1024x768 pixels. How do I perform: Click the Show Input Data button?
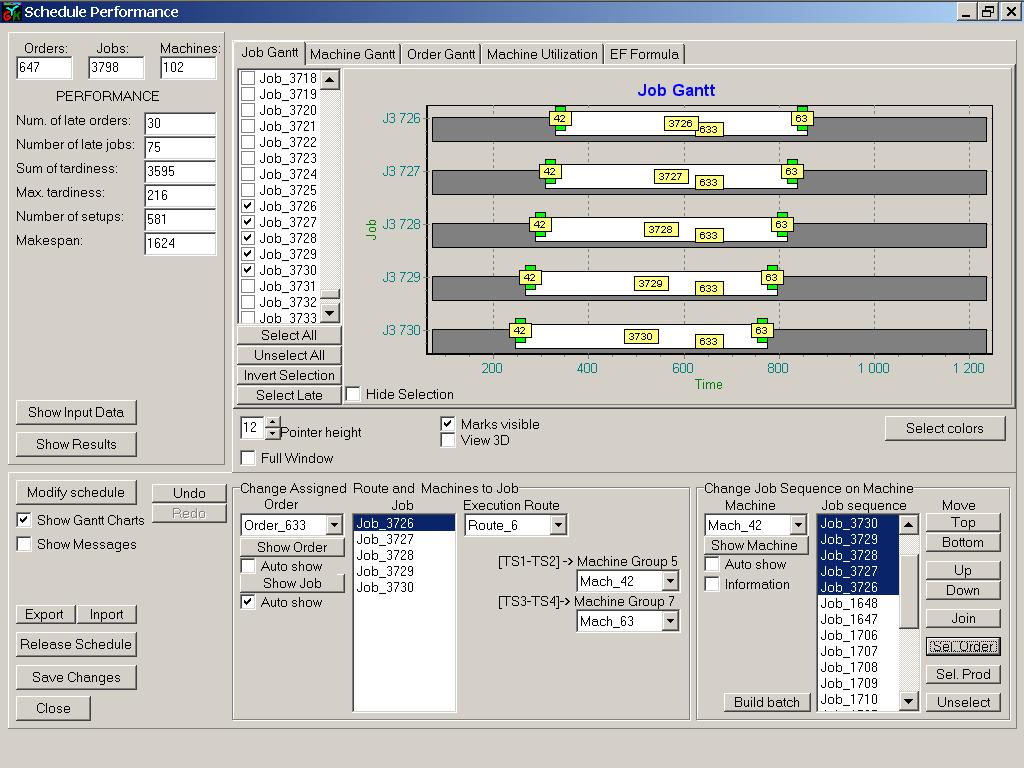(x=76, y=413)
